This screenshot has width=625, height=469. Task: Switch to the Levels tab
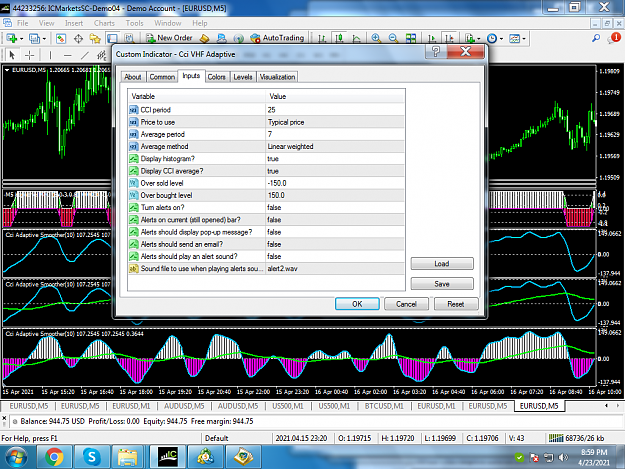coord(243,77)
